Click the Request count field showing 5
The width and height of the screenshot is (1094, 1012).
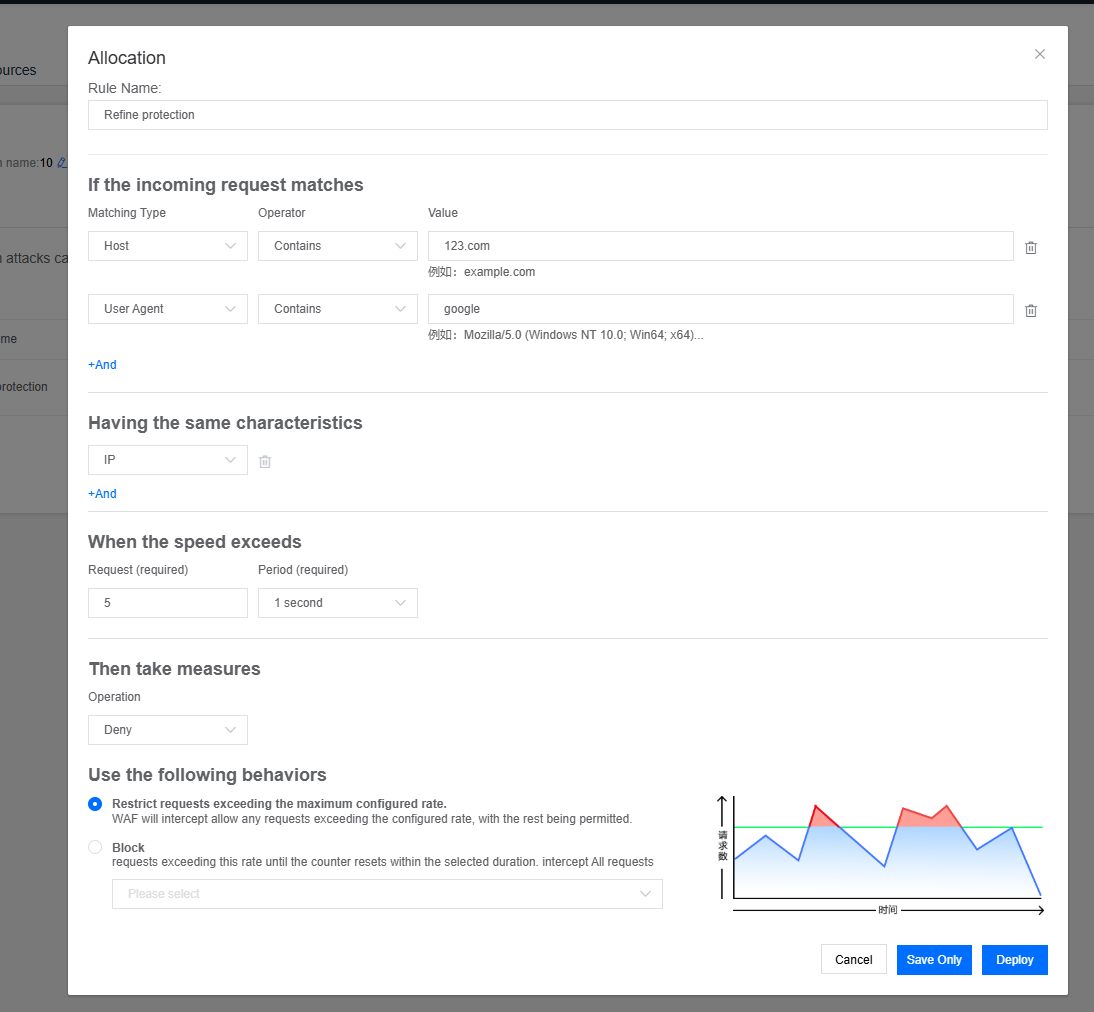(x=167, y=603)
